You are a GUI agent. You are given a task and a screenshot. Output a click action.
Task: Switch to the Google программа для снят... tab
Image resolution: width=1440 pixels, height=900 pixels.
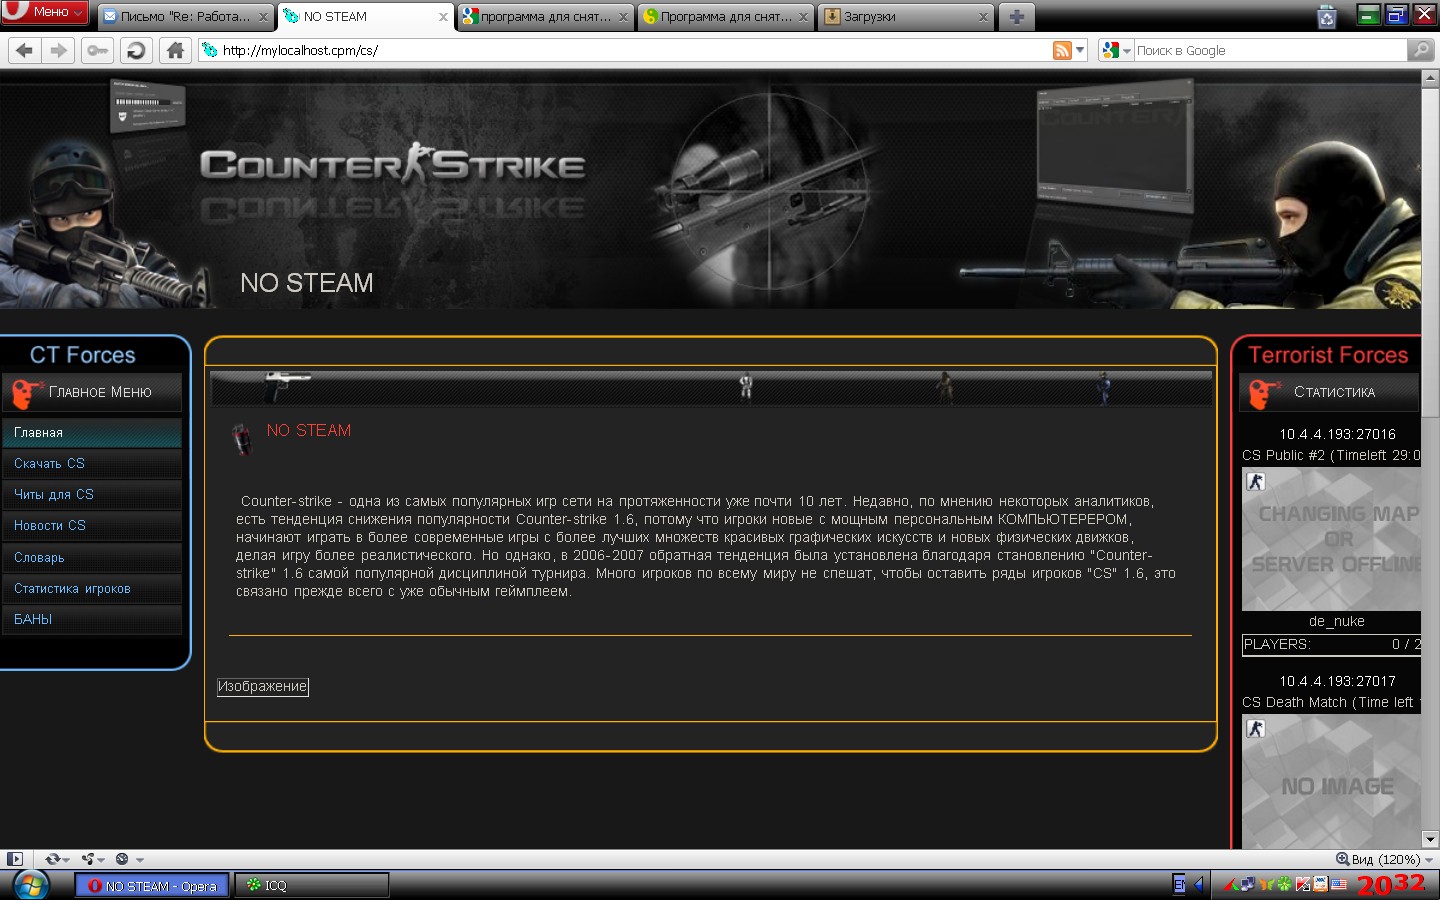(545, 16)
